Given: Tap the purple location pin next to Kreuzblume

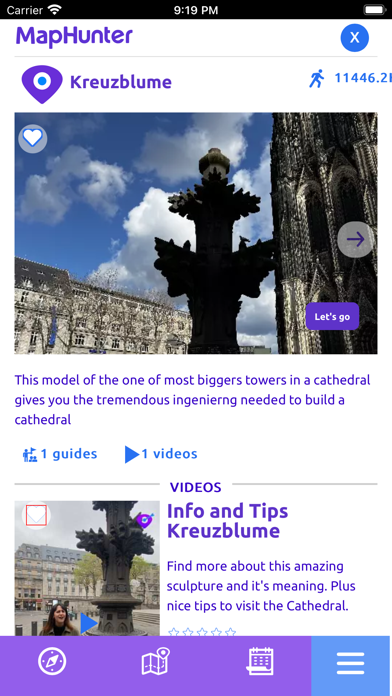Looking at the screenshot, I should click(x=42, y=84).
